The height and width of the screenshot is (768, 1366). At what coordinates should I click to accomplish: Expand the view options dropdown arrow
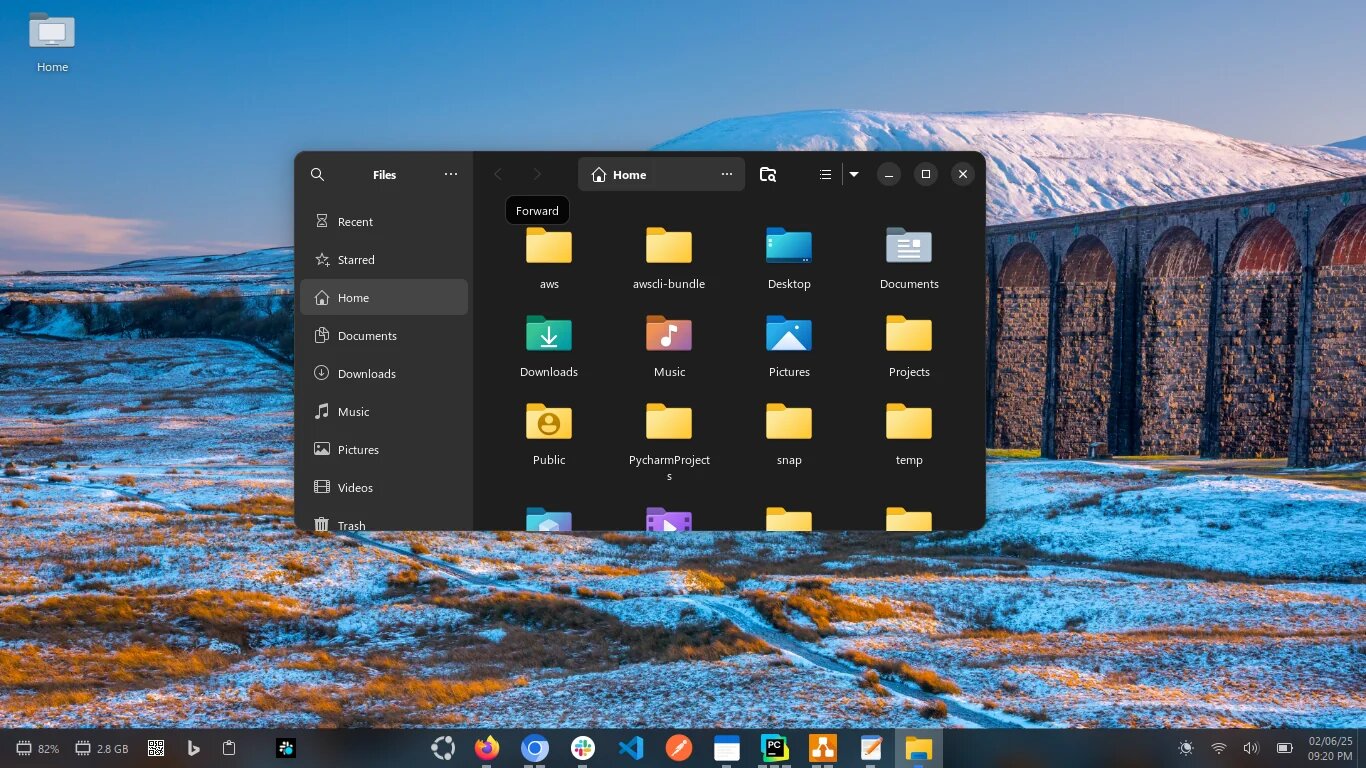tap(854, 174)
